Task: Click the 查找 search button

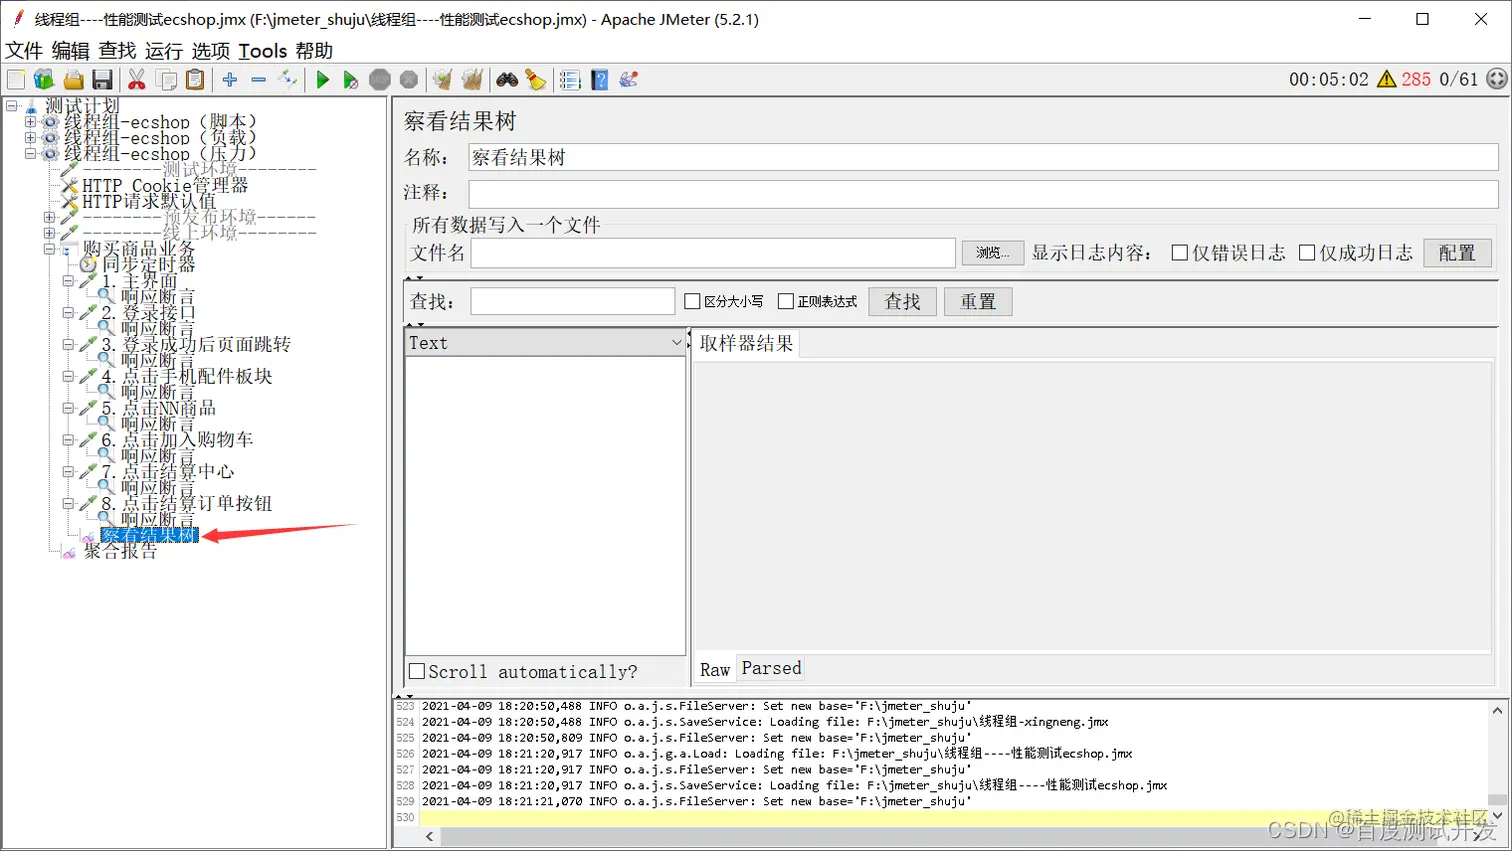Action: coord(902,301)
